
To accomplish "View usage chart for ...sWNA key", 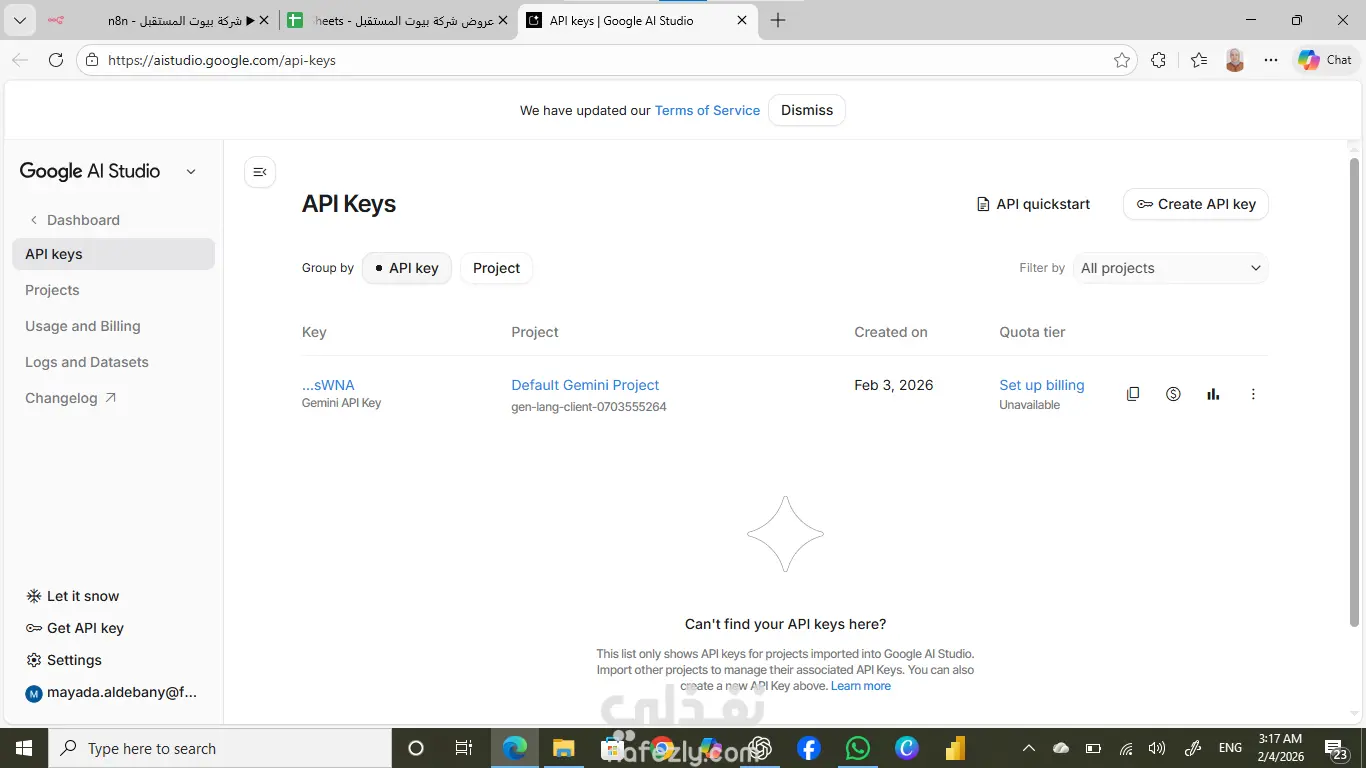I will [1213, 394].
